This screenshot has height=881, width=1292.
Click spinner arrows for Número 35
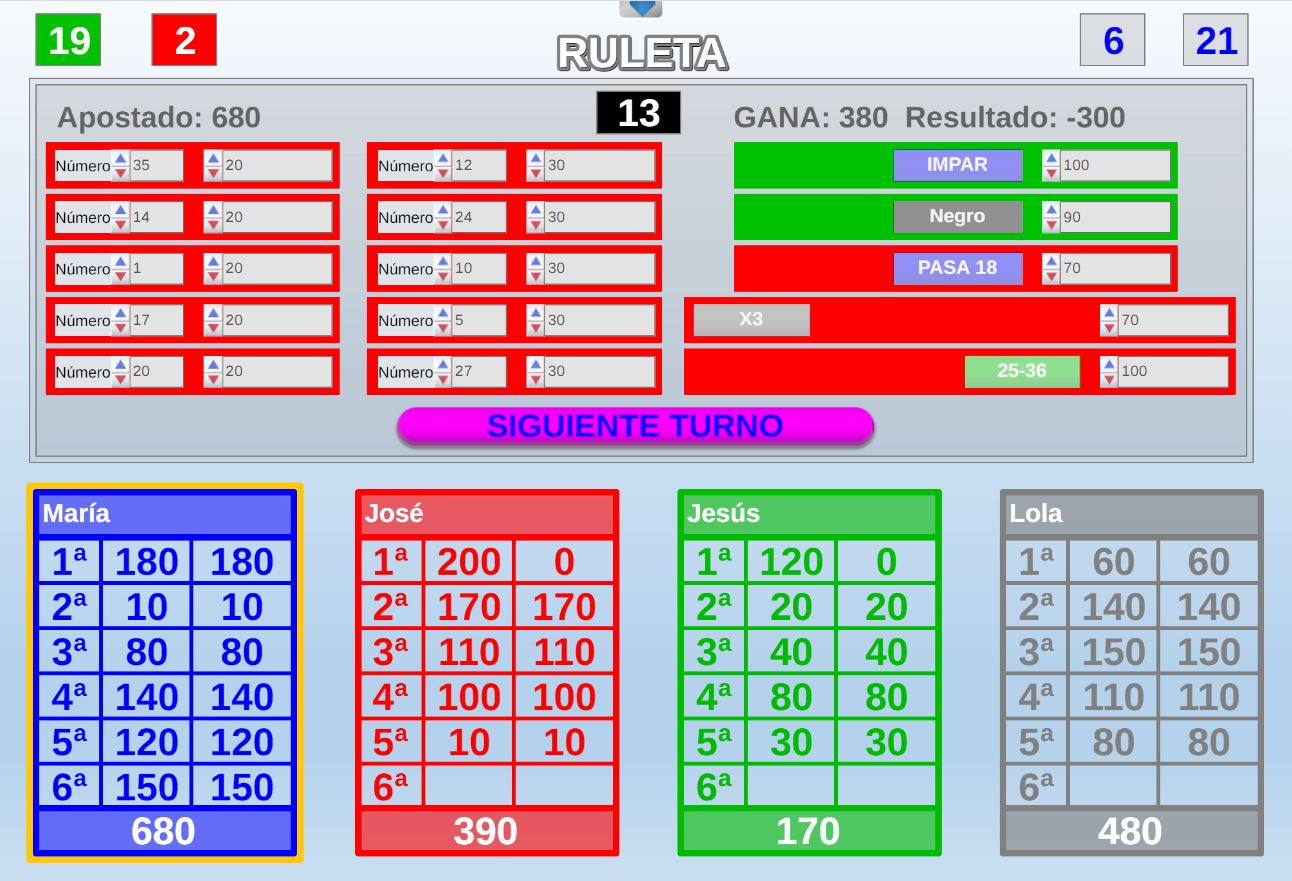coord(121,165)
